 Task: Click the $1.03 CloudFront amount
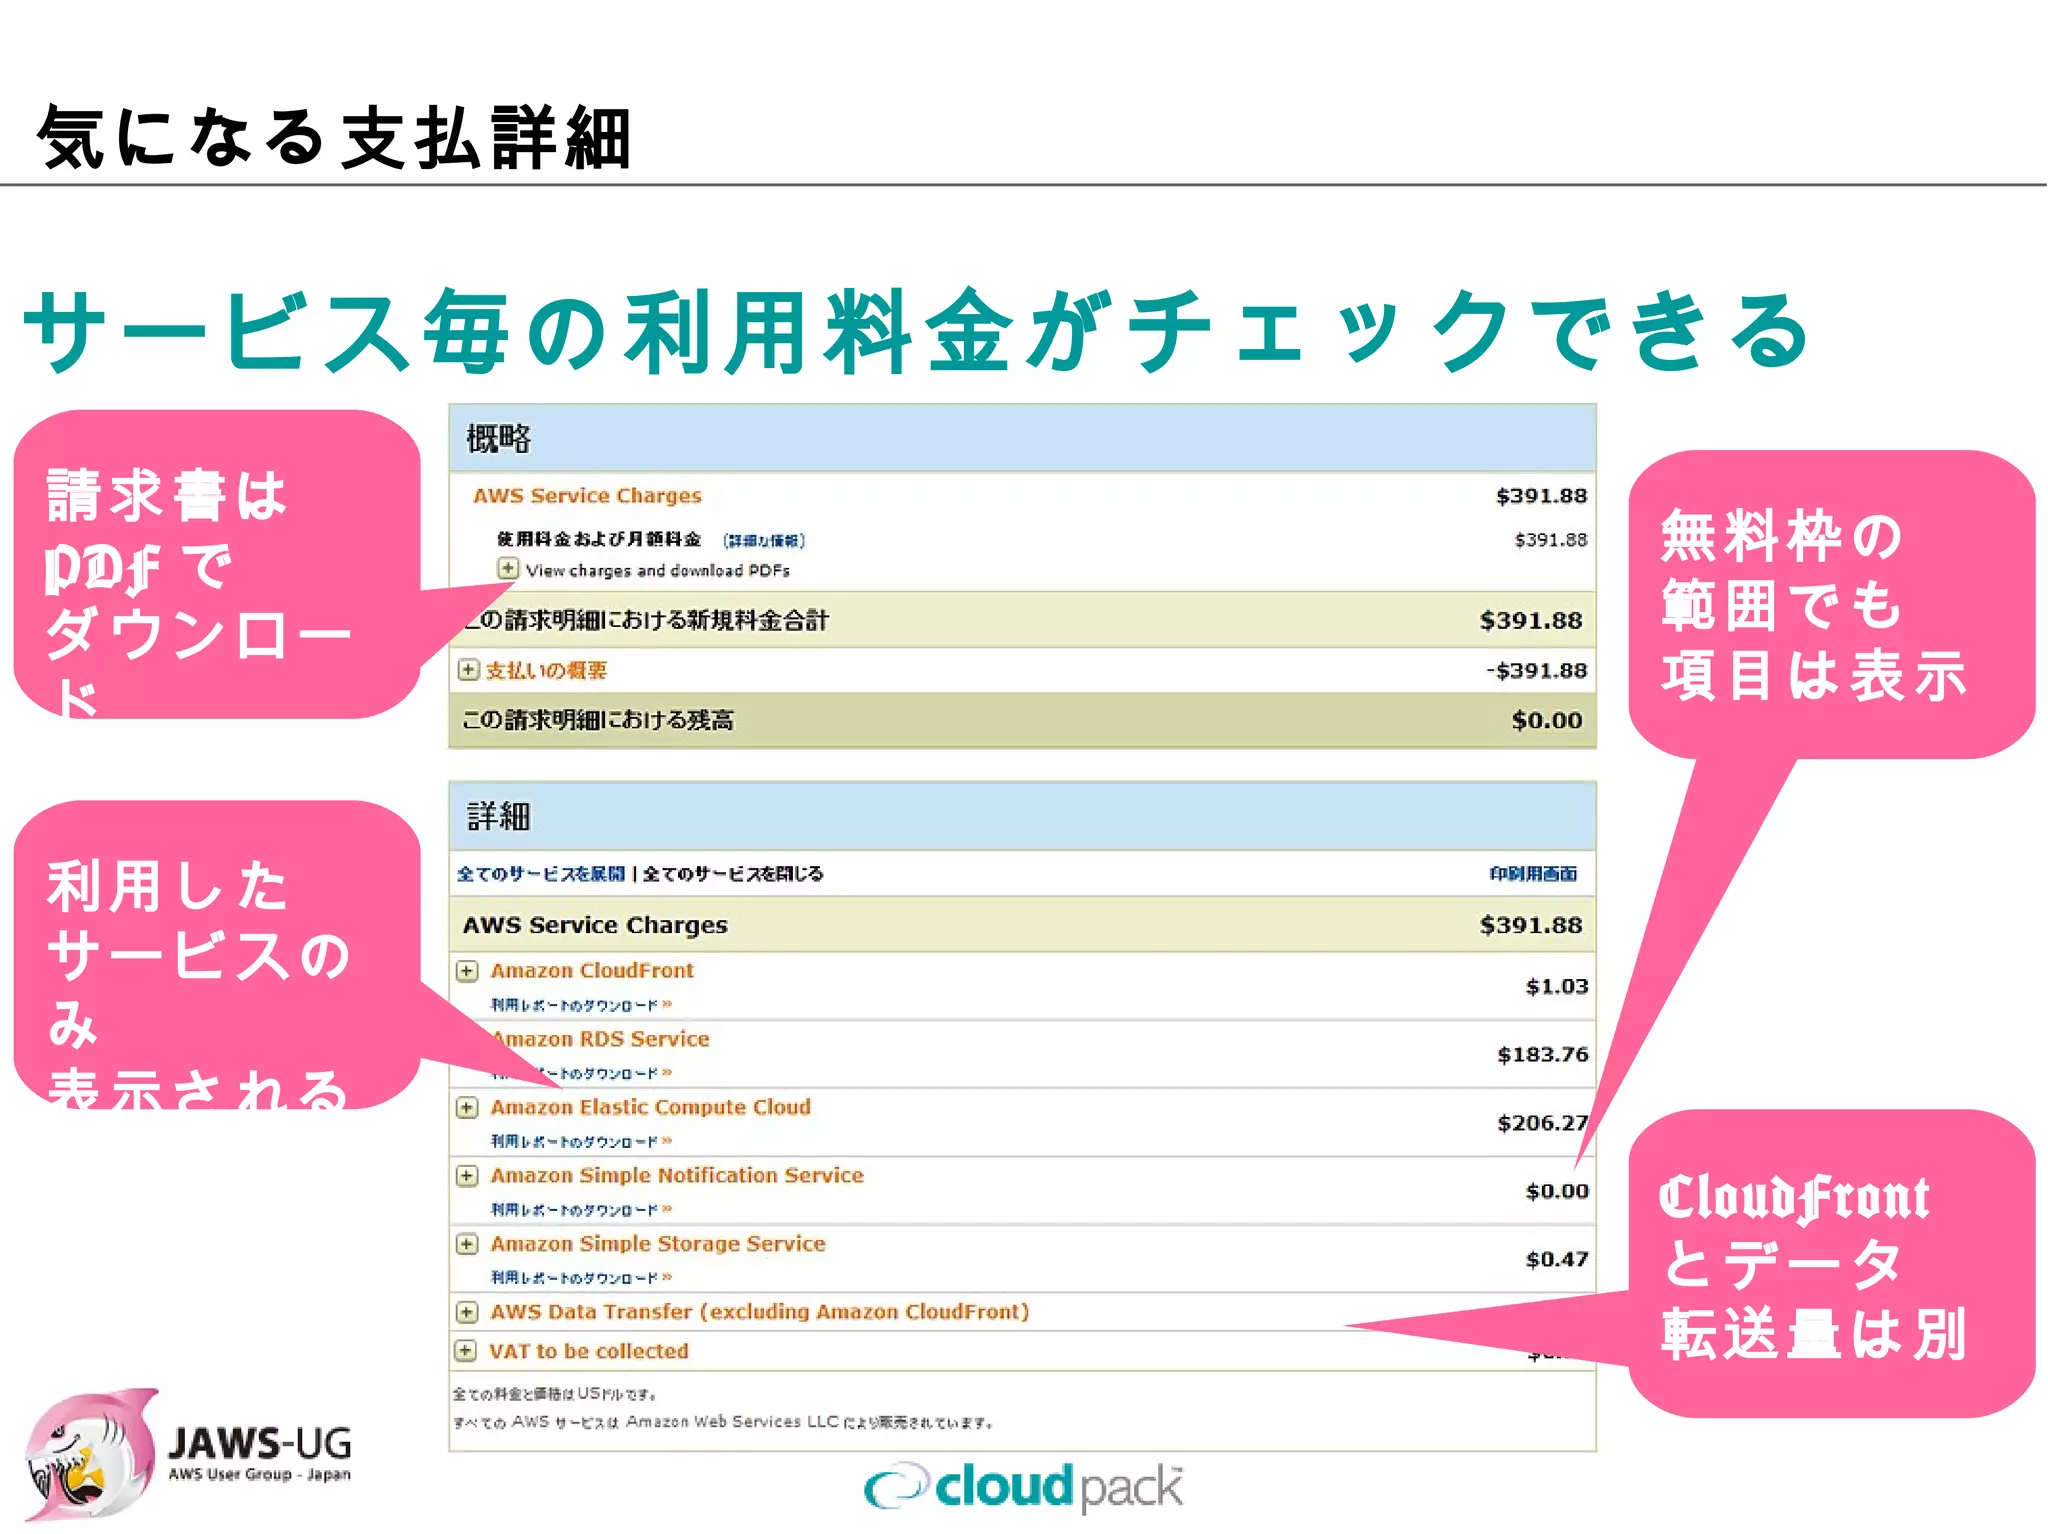[1556, 987]
